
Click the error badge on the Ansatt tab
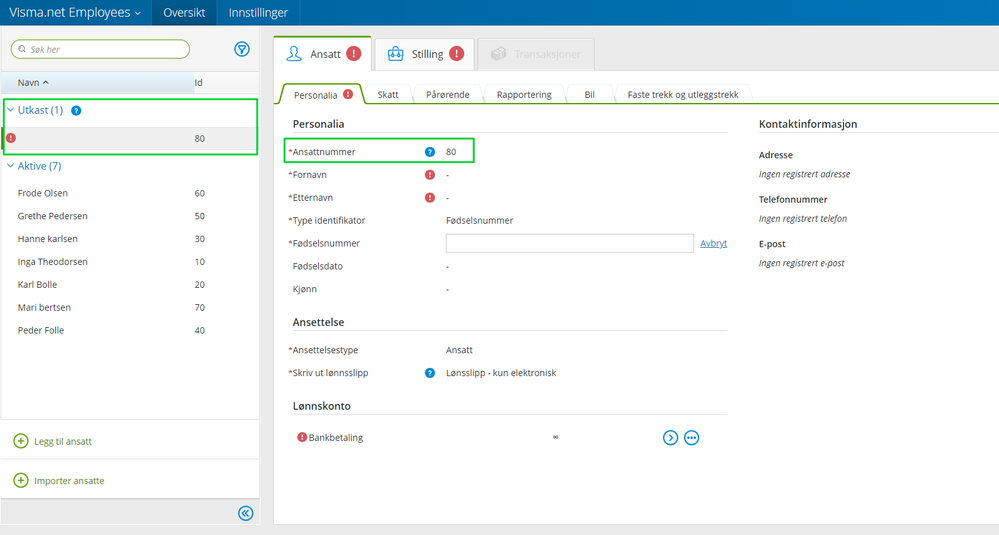point(354,54)
